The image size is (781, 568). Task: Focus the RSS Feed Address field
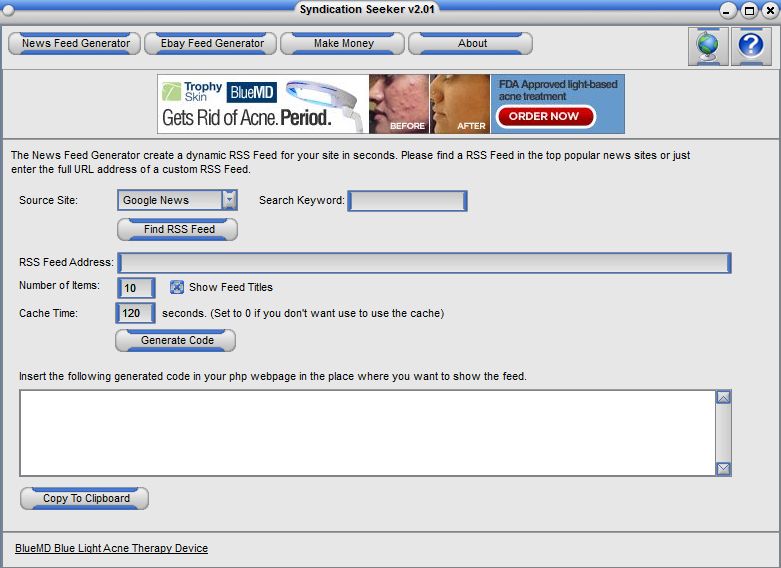[424, 263]
